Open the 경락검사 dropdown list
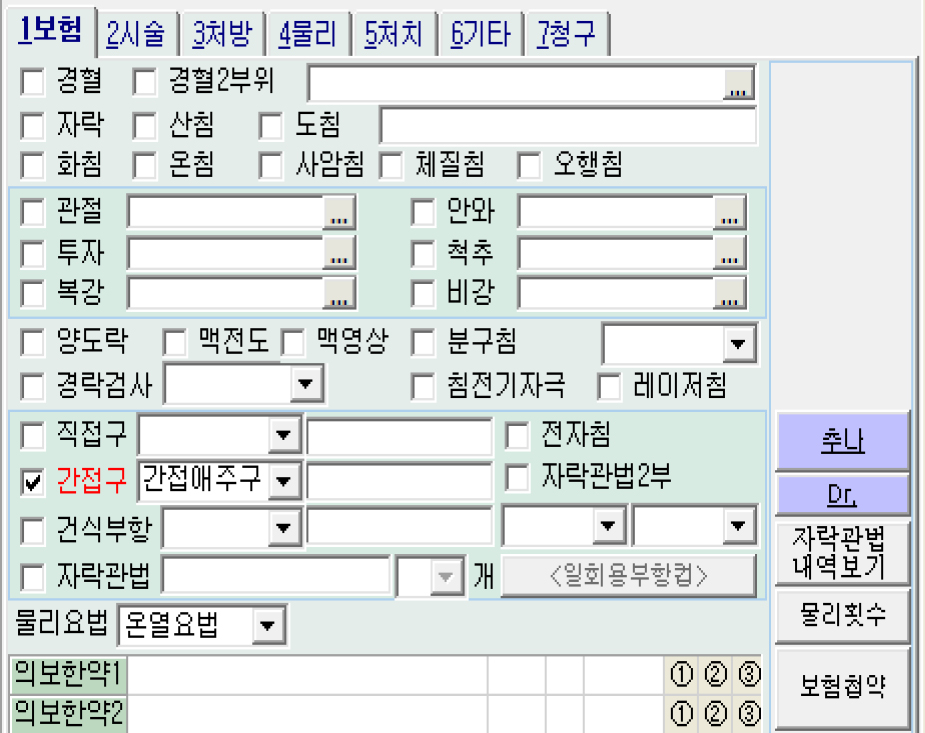The height and width of the screenshot is (733, 925). coord(305,385)
